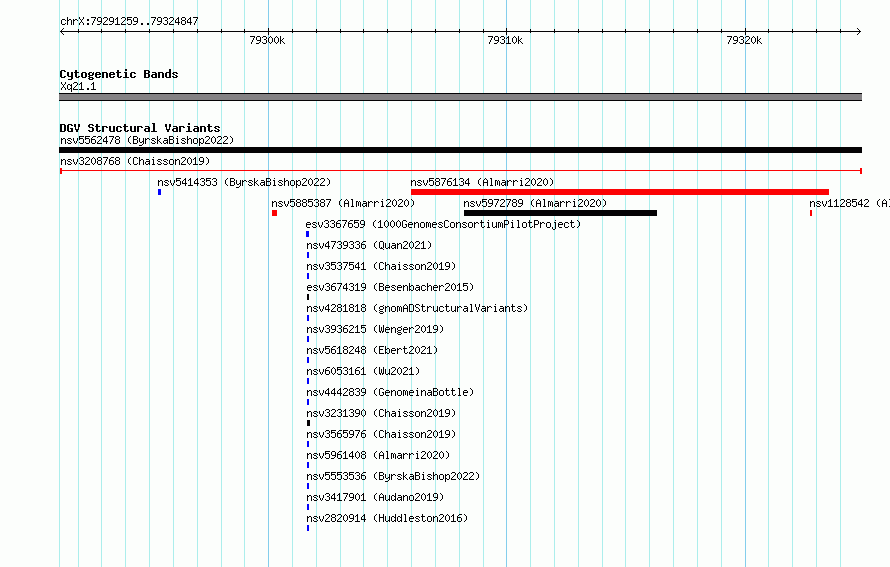Select nsv2820914 (Huddleston2016) entry
This screenshot has height=567, width=890.
387,518
